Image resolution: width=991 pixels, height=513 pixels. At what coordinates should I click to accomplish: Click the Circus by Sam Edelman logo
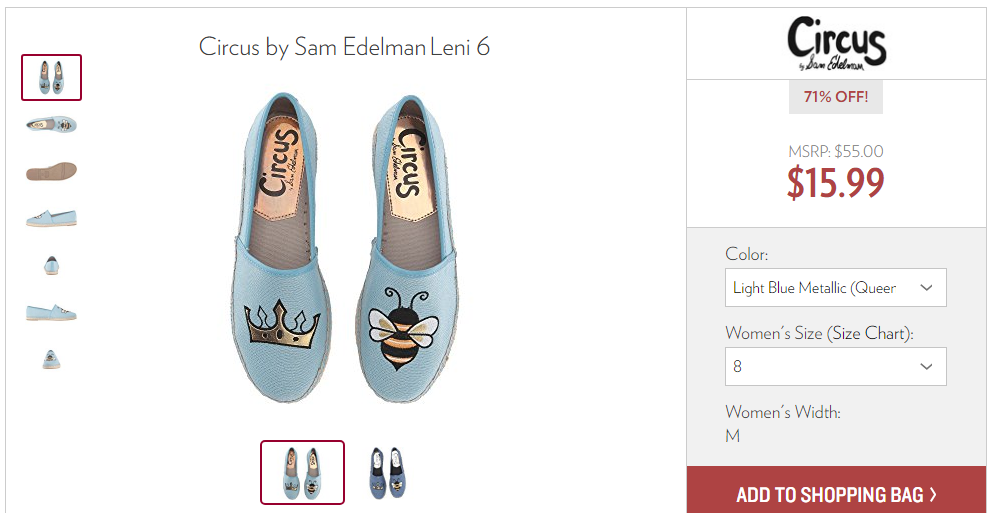(836, 44)
